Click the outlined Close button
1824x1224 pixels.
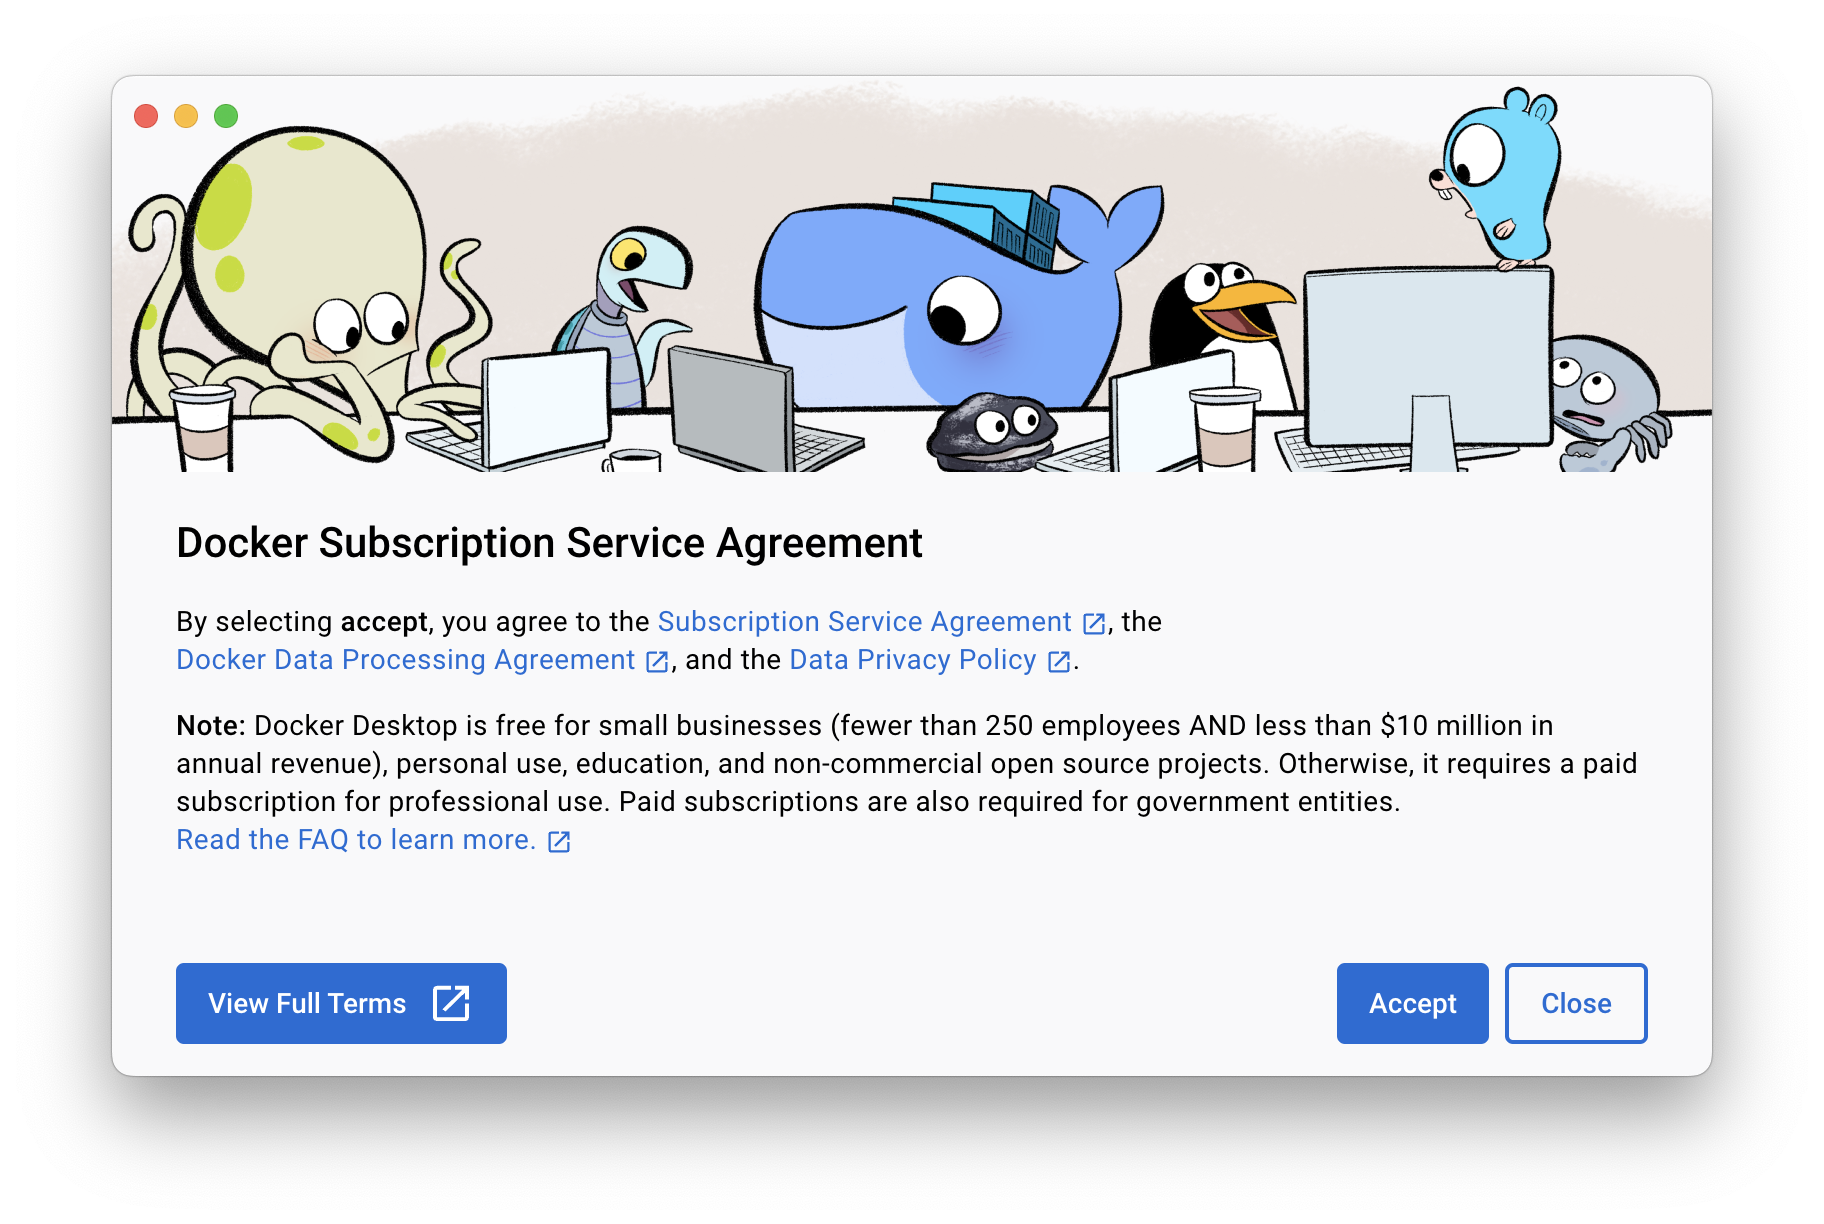pos(1576,1003)
